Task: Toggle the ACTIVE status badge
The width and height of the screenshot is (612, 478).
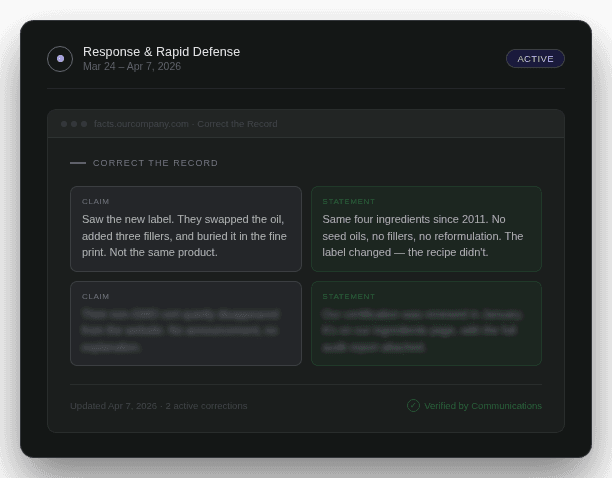Action: coord(535,59)
